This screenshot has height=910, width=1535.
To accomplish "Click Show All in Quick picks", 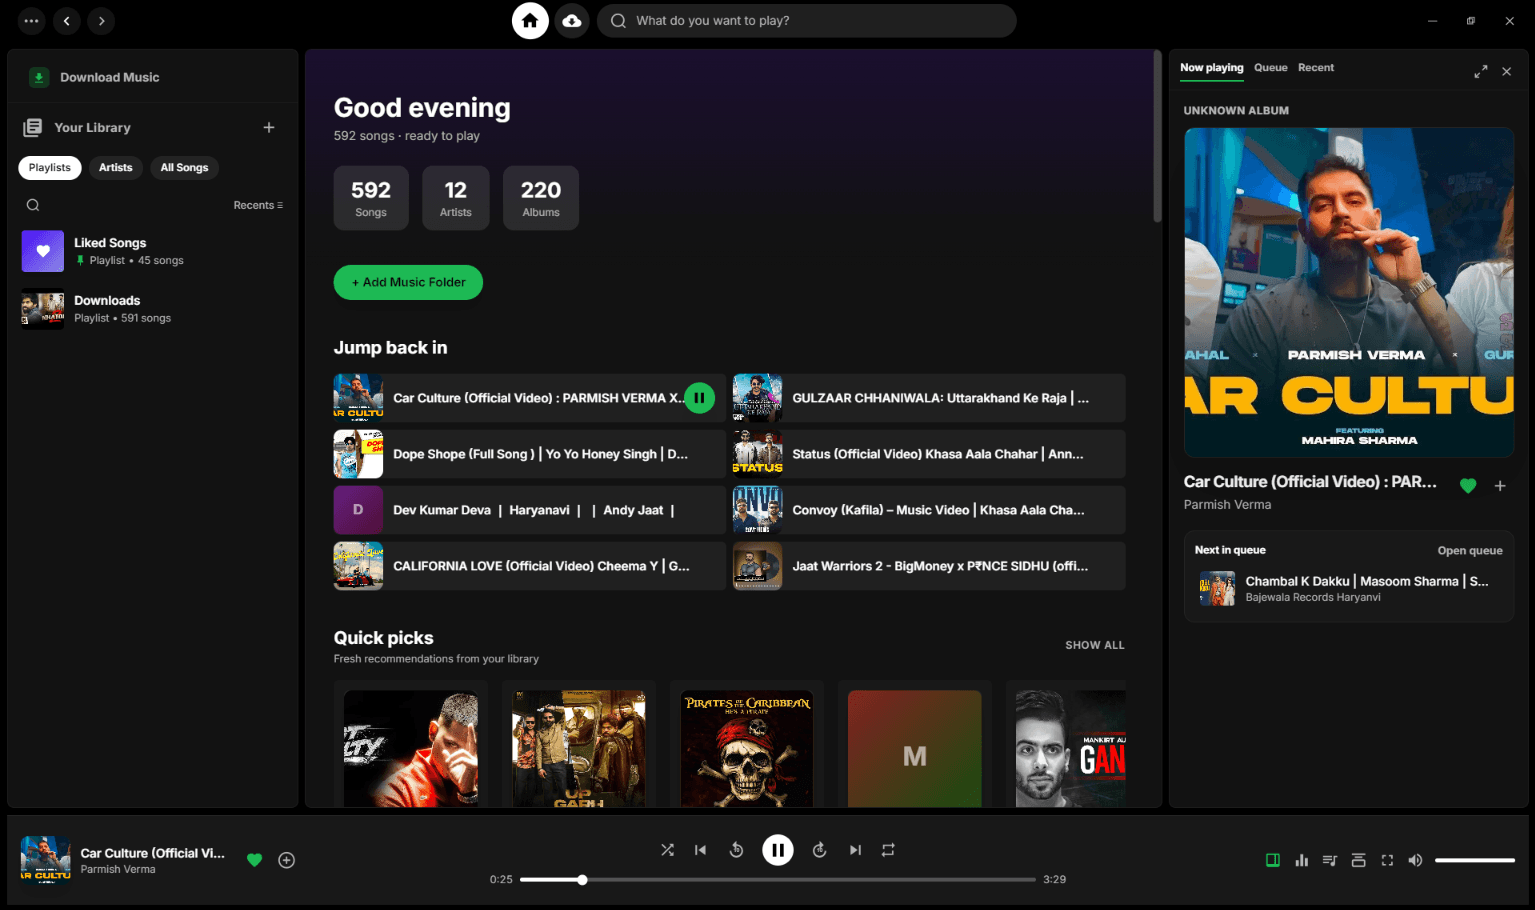I will (x=1095, y=645).
